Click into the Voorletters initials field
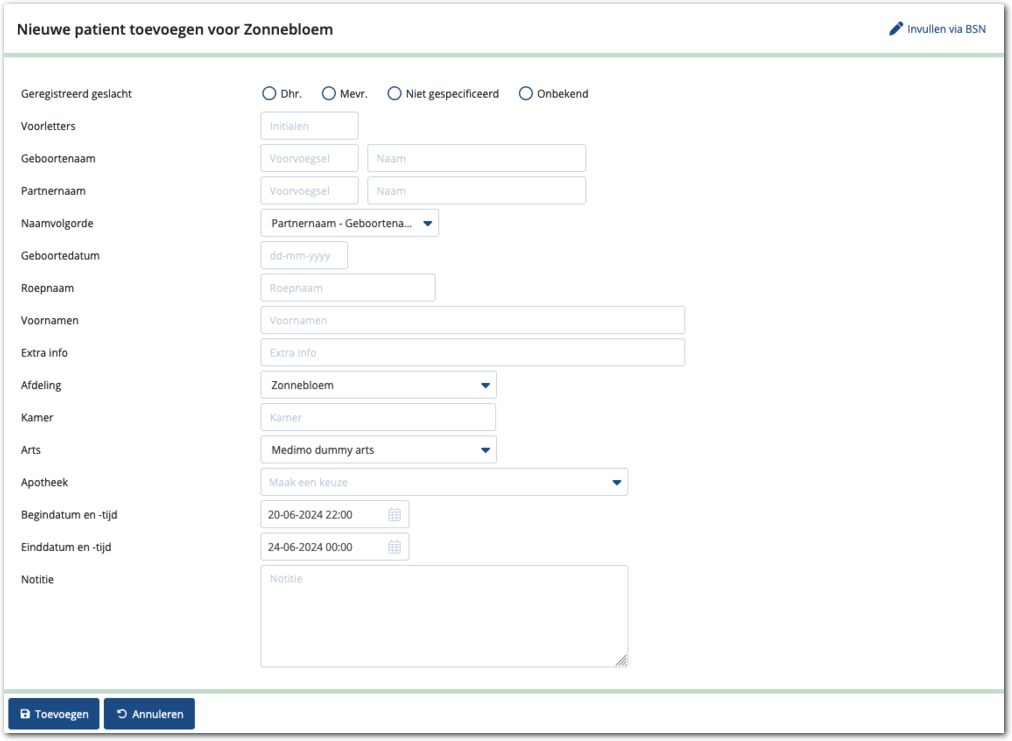Viewport: 1012px width, 741px height. 309,126
